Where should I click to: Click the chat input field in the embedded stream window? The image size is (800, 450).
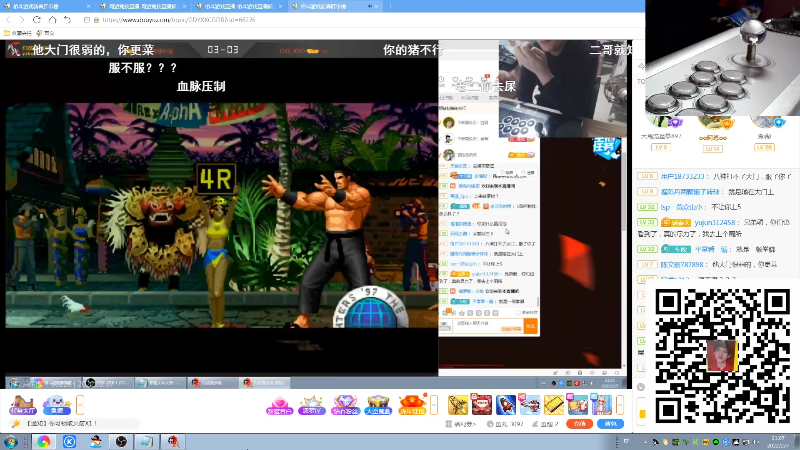point(487,326)
